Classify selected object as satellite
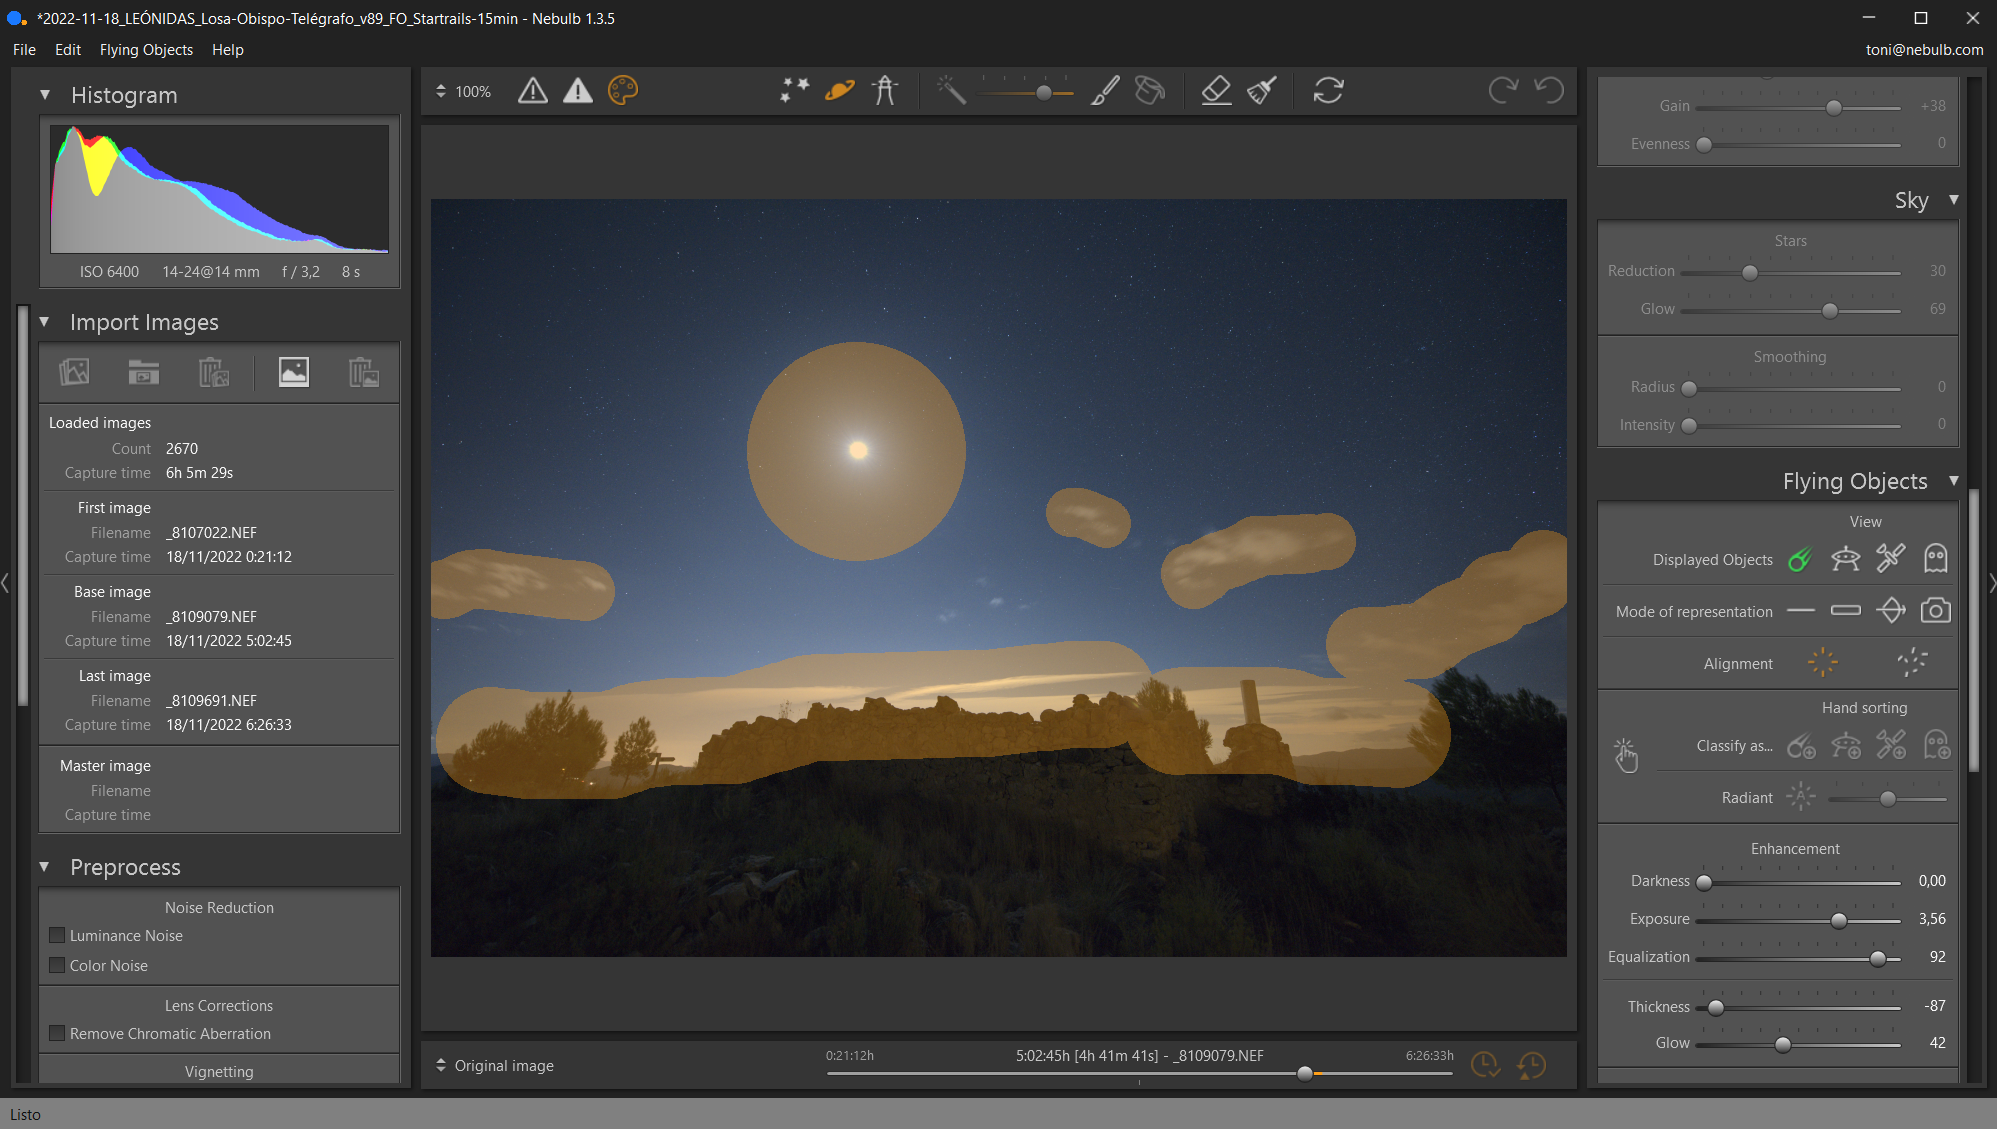Viewport: 1997px width, 1129px height. (1891, 745)
